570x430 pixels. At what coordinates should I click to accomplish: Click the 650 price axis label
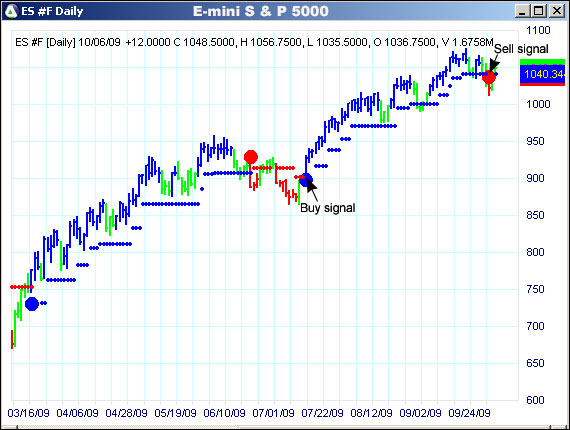pos(535,363)
